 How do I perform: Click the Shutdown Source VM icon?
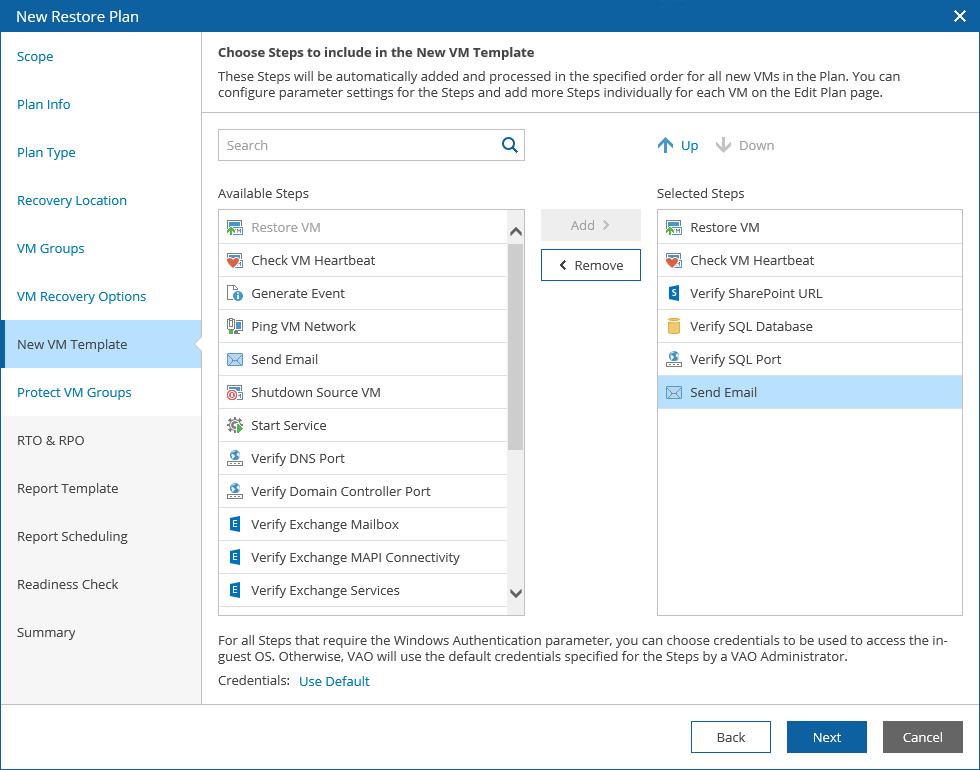point(235,393)
